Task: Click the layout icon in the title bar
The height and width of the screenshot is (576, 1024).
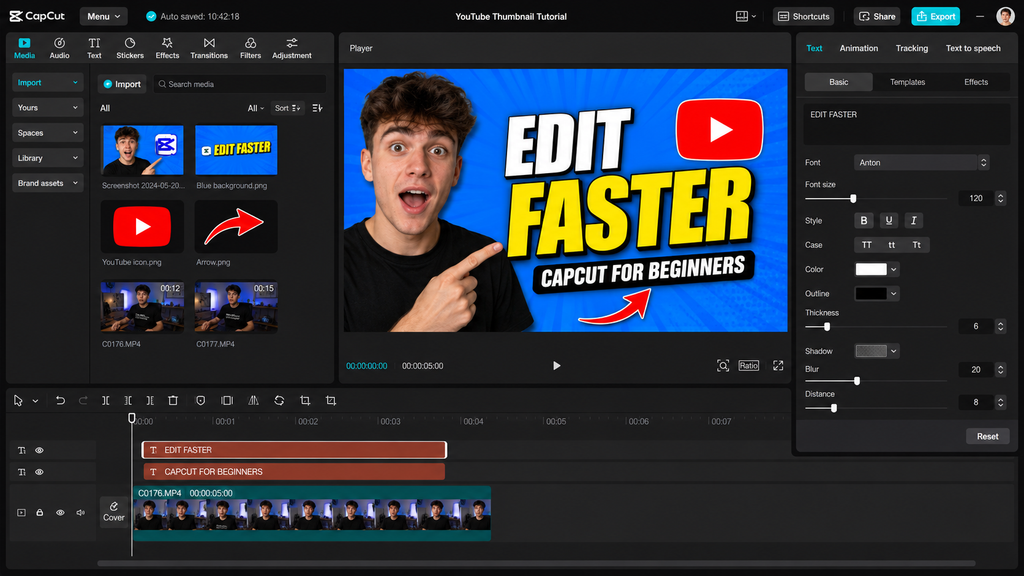Action: pos(742,16)
